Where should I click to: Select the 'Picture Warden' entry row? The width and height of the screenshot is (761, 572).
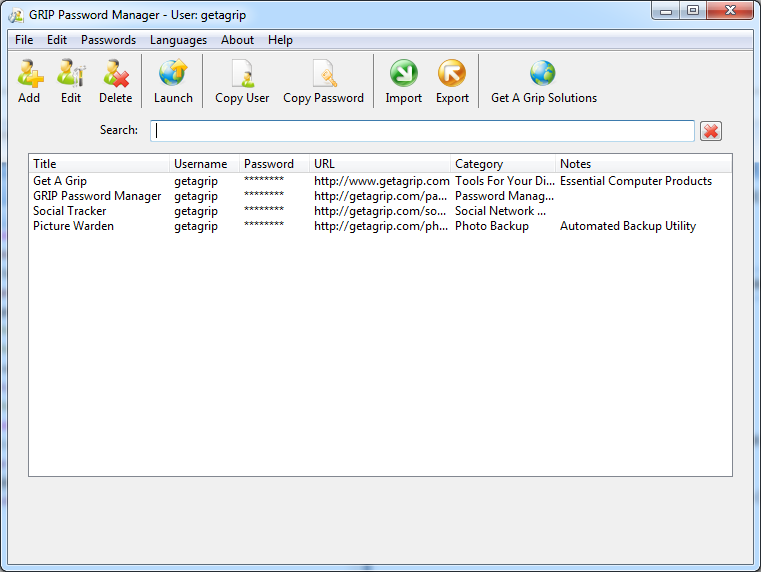point(380,226)
